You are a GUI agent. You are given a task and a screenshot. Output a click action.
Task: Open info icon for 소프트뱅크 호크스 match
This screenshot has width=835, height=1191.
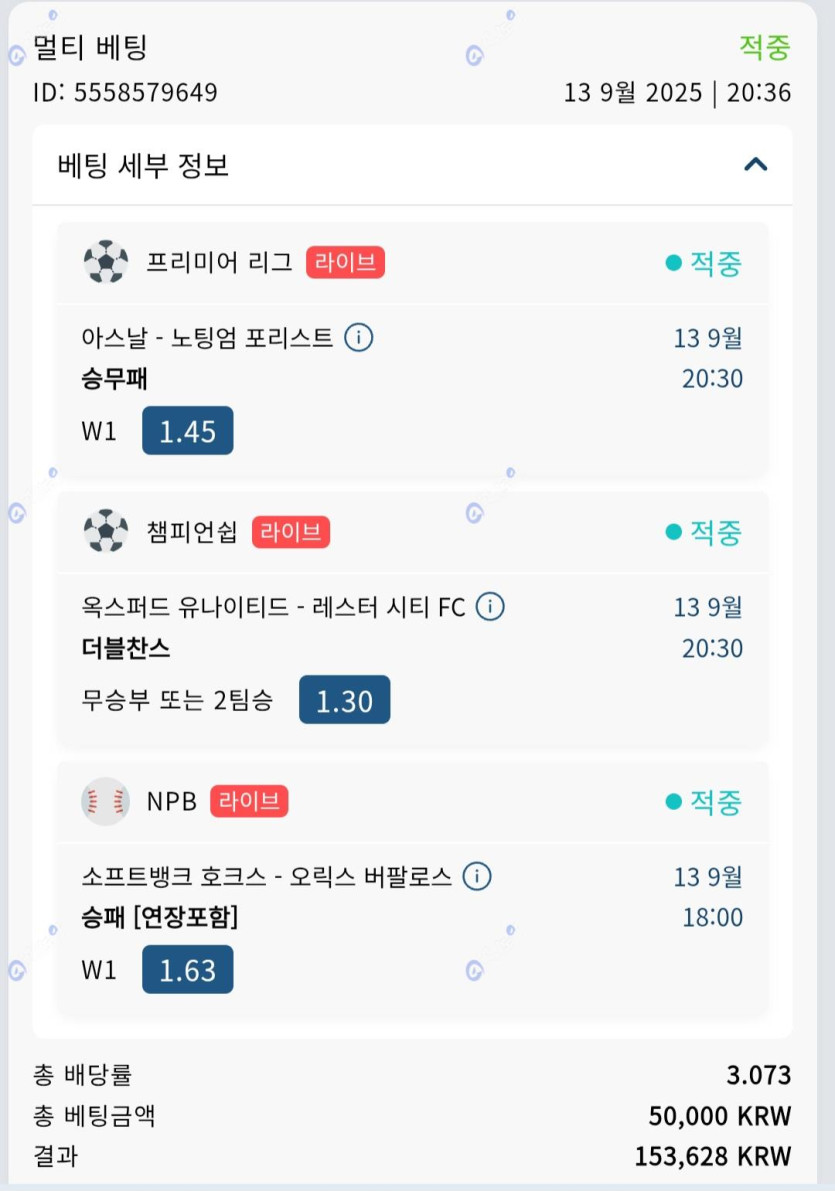477,877
